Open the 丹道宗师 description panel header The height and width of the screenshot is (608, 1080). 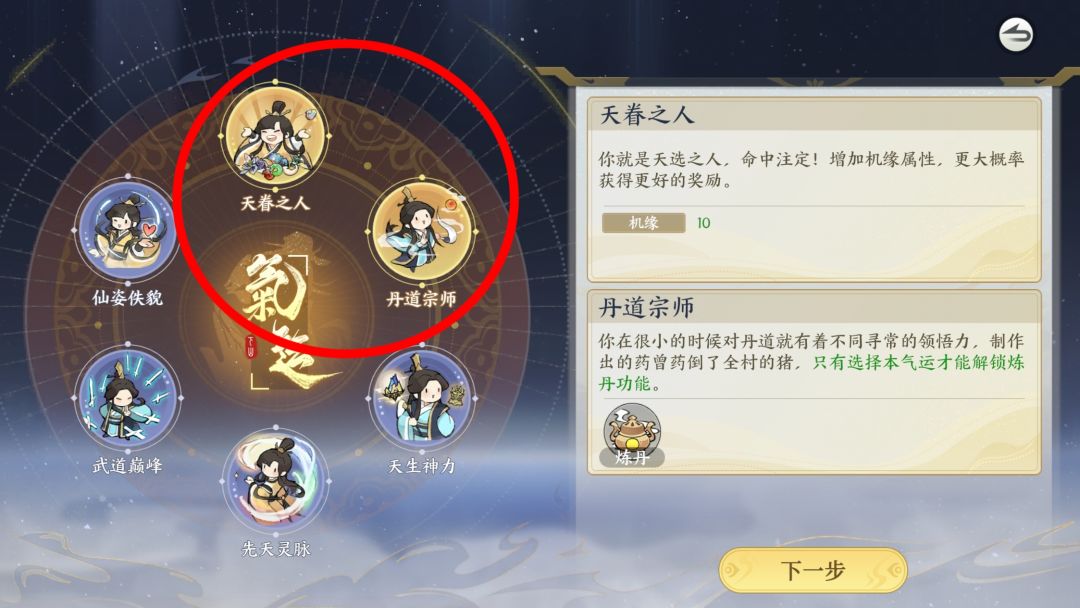point(813,307)
